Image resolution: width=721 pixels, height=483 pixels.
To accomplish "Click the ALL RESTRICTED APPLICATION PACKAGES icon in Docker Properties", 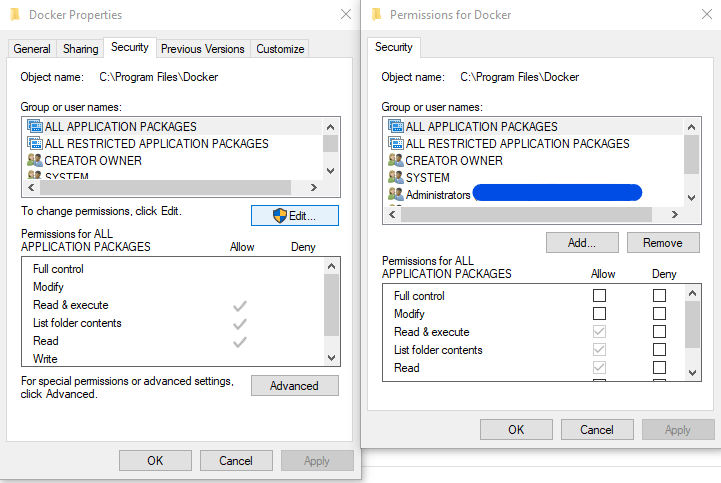I will (34, 144).
